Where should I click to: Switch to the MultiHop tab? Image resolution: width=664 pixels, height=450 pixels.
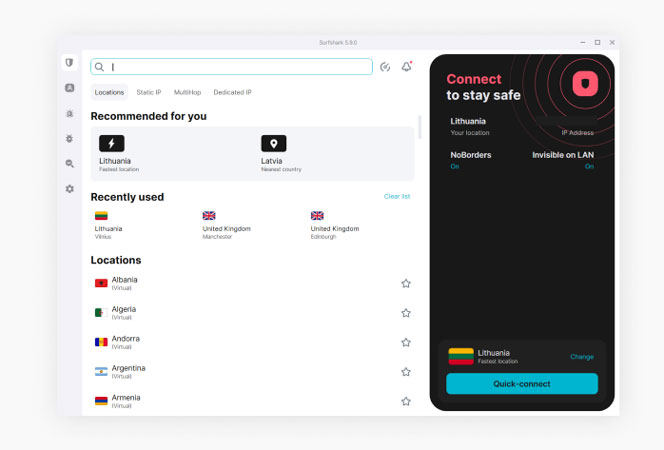187,92
